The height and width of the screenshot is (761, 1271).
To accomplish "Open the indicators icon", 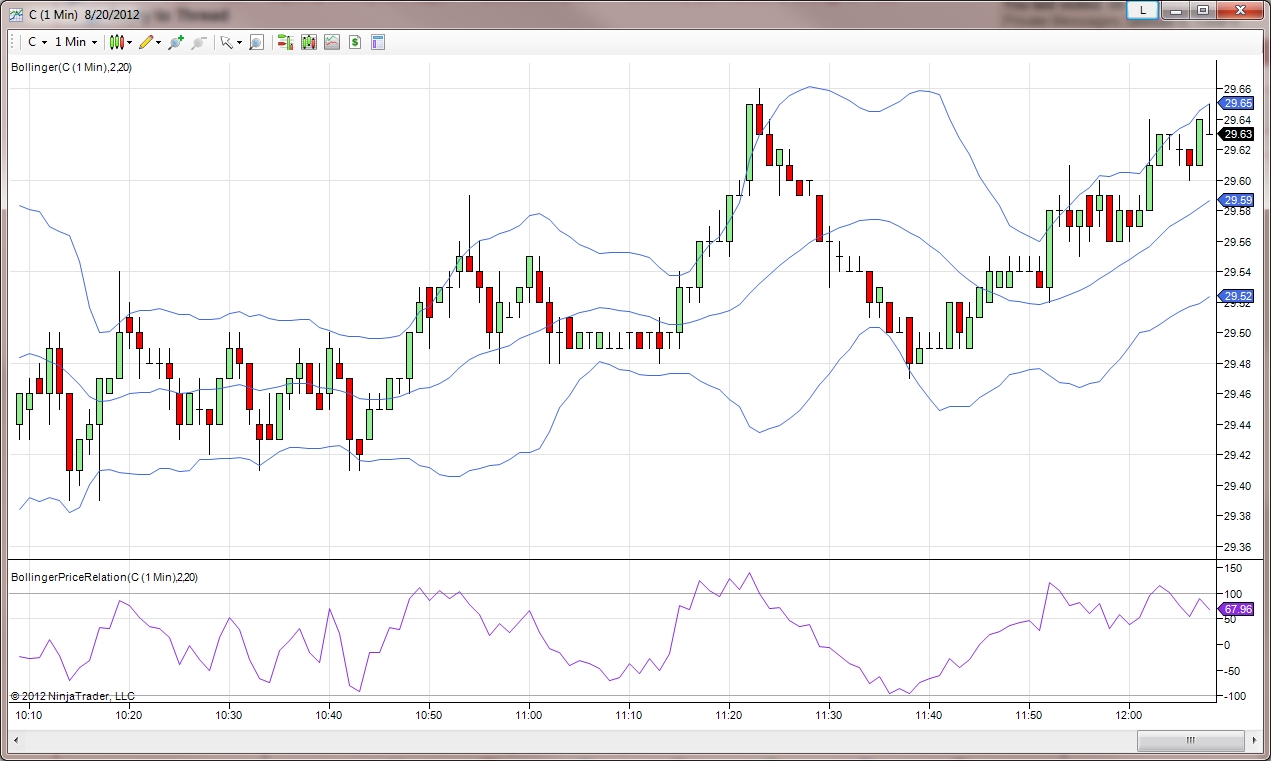I will pyautogui.click(x=331, y=42).
